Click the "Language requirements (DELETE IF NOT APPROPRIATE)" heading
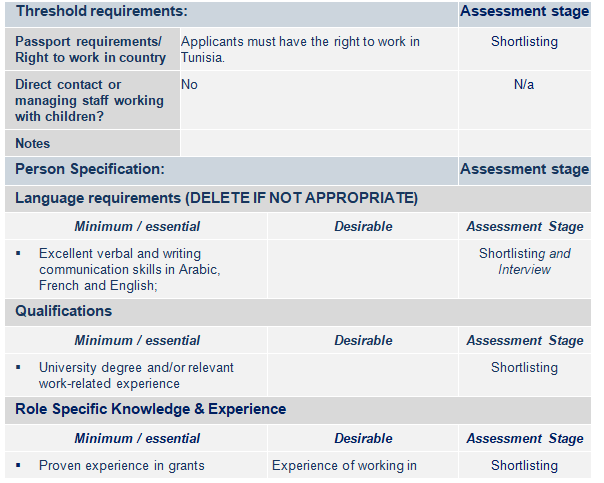604x483 pixels. point(216,198)
